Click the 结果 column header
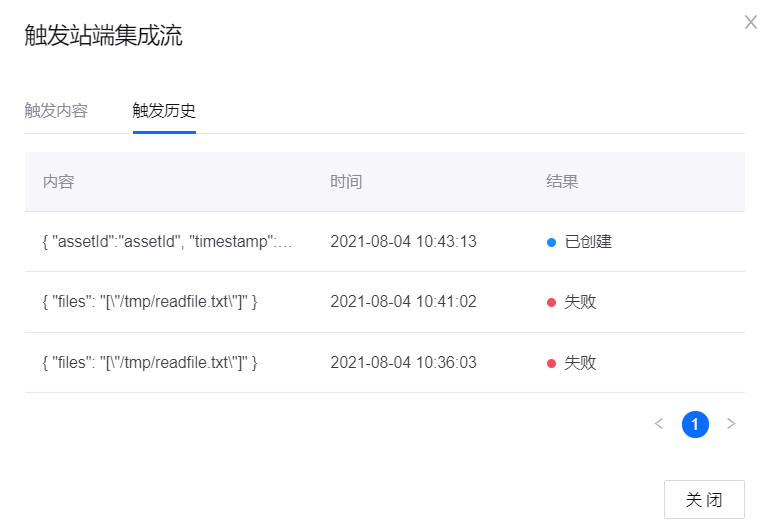The width and height of the screenshot is (767, 532). 562,182
